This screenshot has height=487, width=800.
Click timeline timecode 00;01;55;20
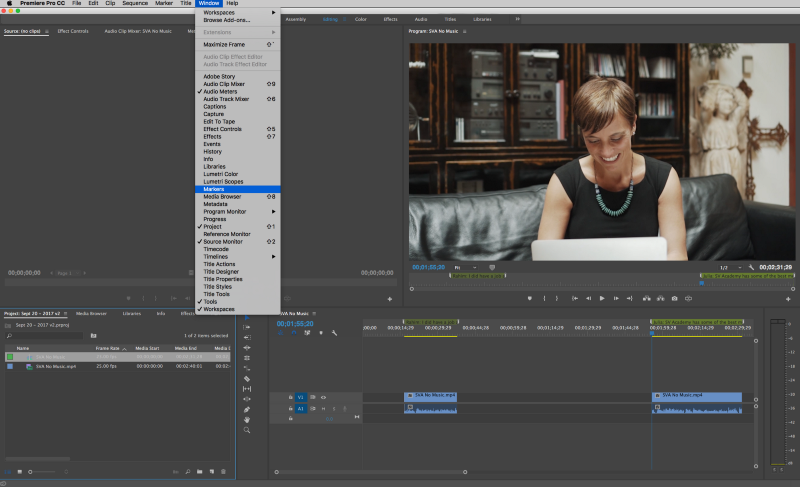pos(295,323)
